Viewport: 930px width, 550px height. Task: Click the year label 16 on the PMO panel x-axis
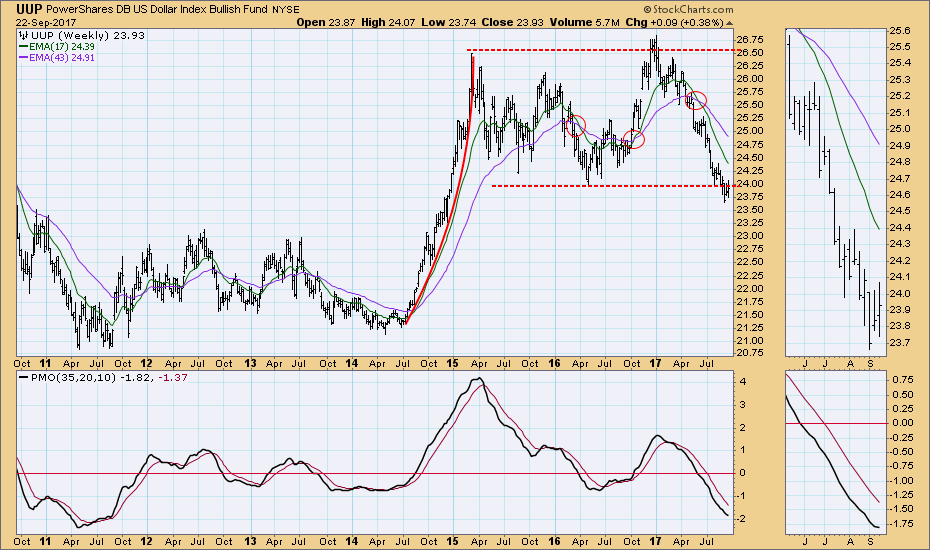[554, 541]
